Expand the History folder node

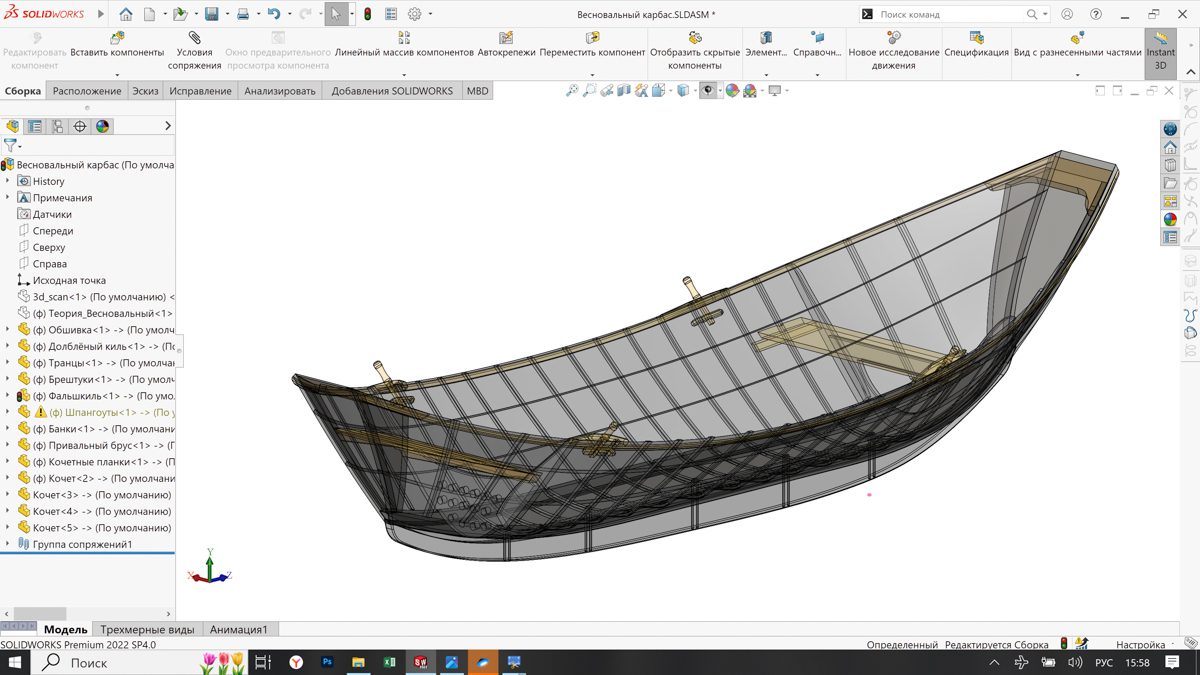(8, 181)
